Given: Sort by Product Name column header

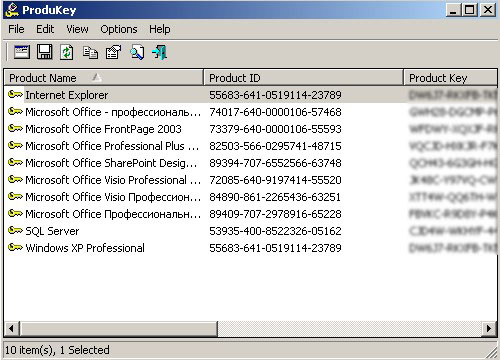Looking at the screenshot, I should point(104,78).
